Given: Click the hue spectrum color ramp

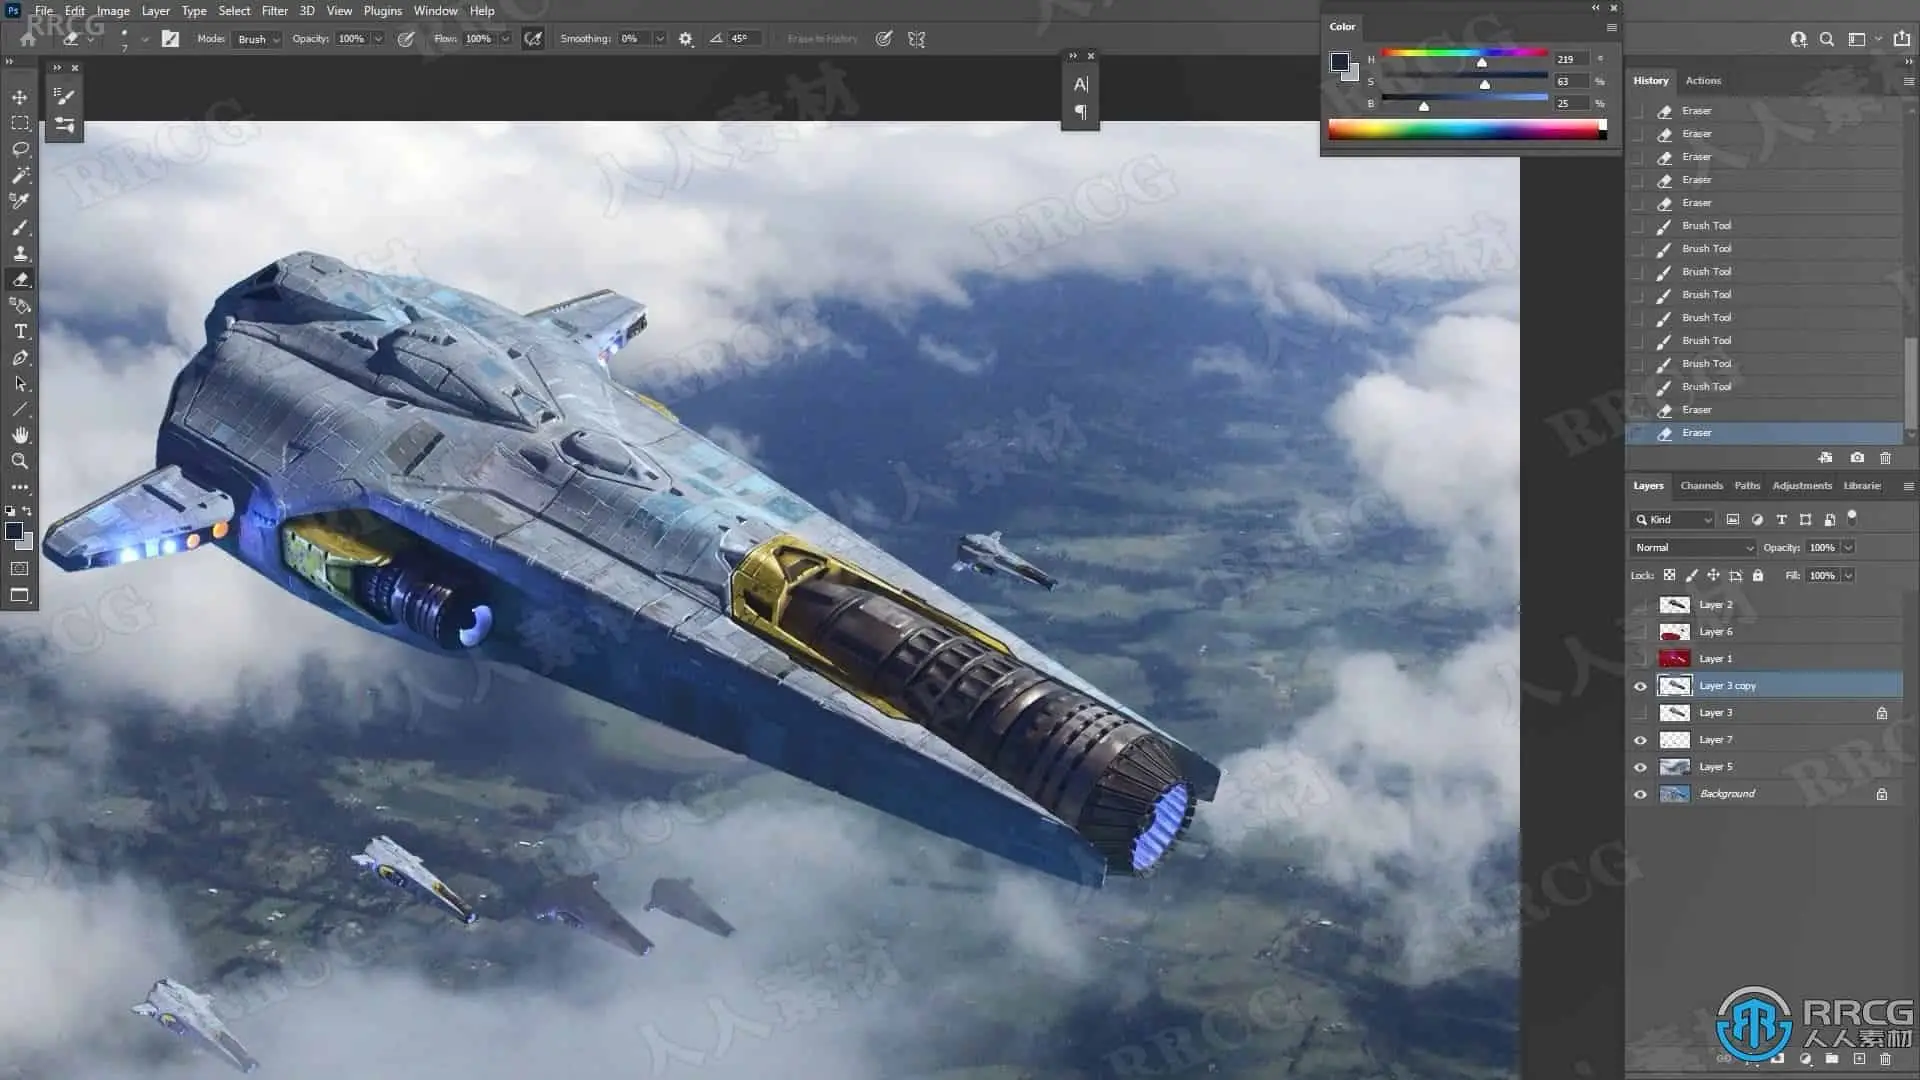Looking at the screenshot, I should click(1465, 129).
